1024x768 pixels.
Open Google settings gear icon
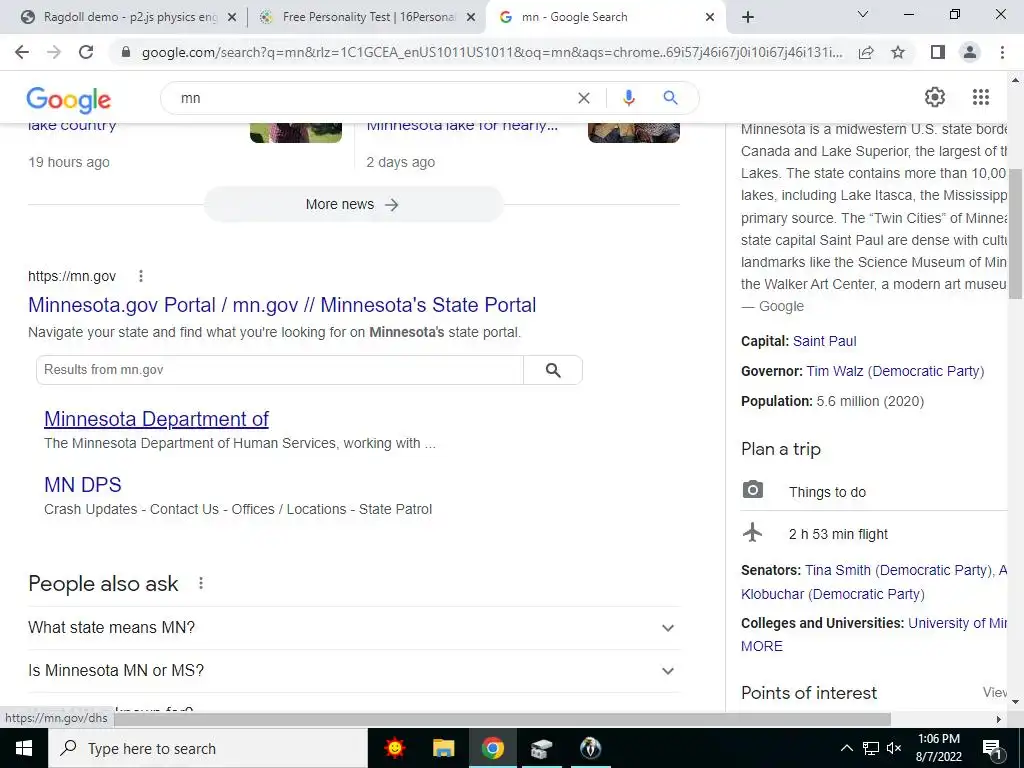click(935, 97)
